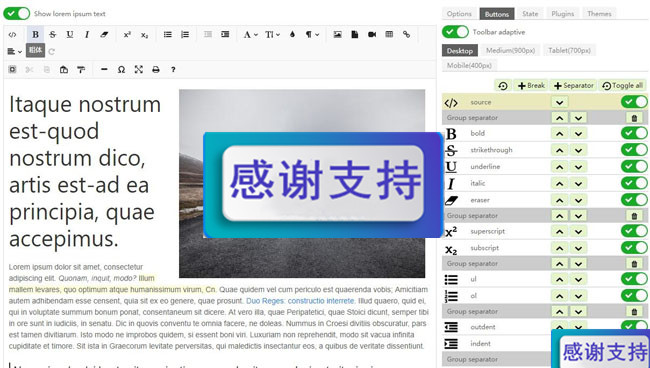This screenshot has height=368, width=650.
Task: Open the Themes tab
Action: tap(599, 14)
